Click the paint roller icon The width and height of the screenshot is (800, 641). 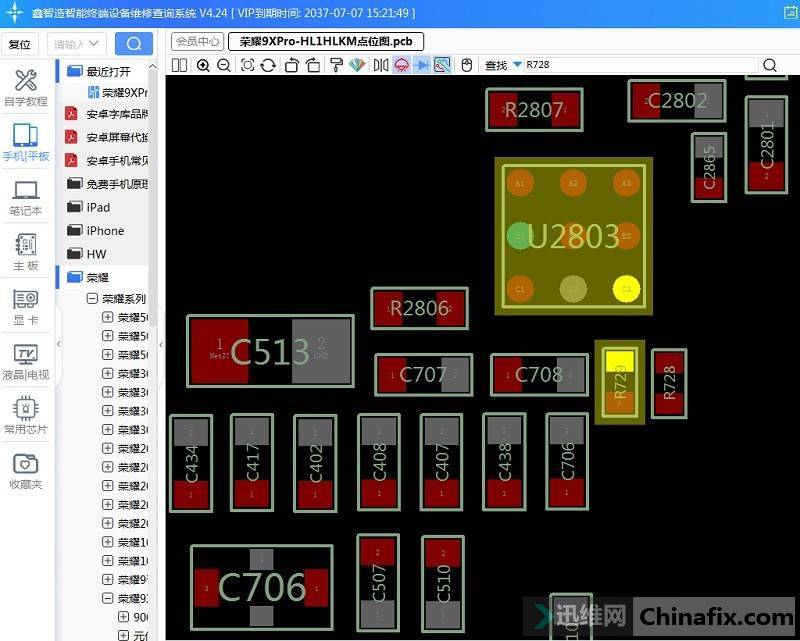click(336, 65)
